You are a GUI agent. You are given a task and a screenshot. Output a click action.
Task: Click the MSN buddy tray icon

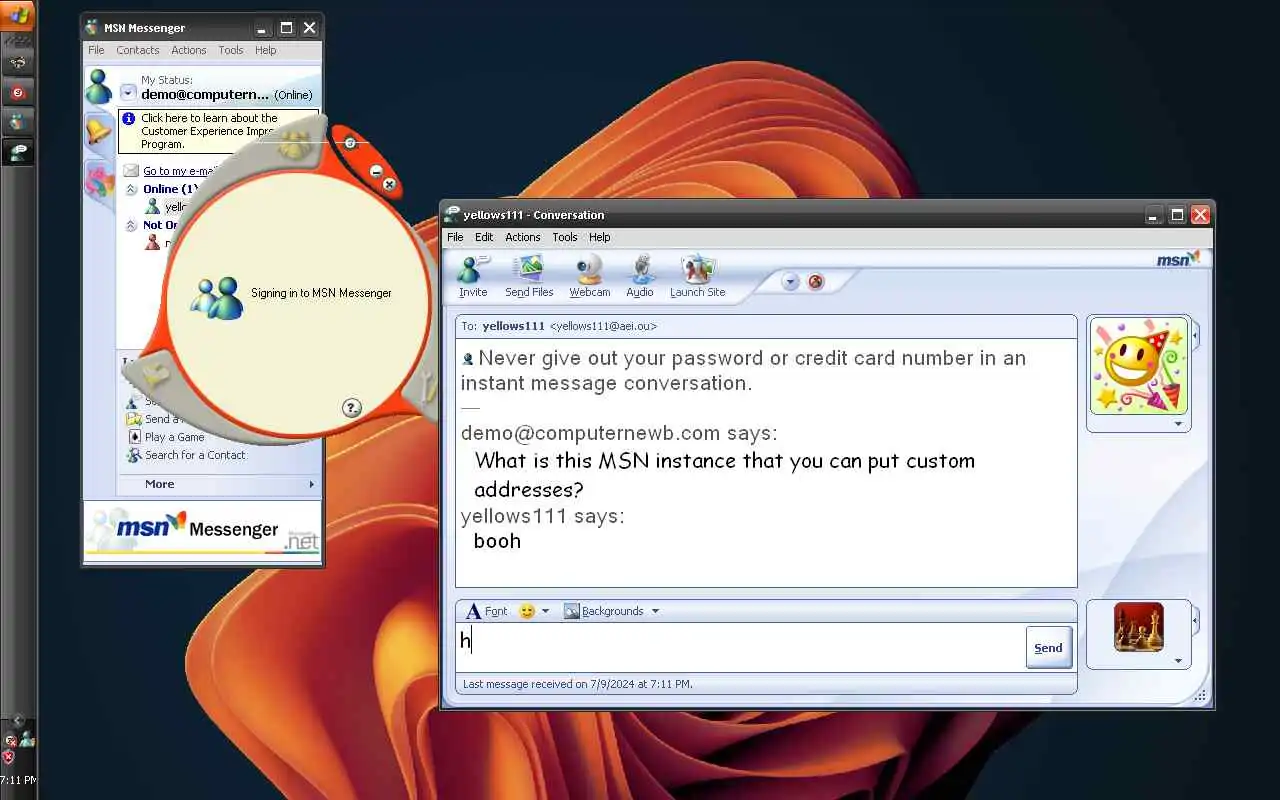pos(26,738)
